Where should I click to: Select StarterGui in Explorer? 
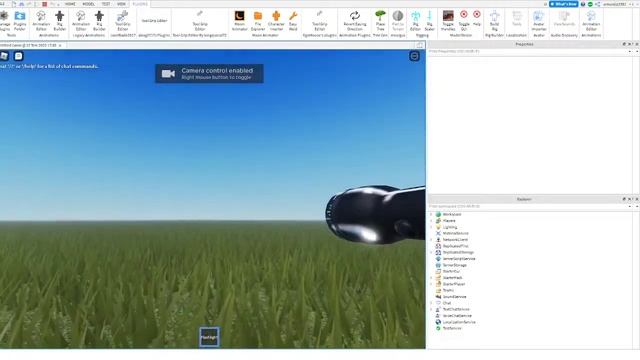click(x=451, y=271)
